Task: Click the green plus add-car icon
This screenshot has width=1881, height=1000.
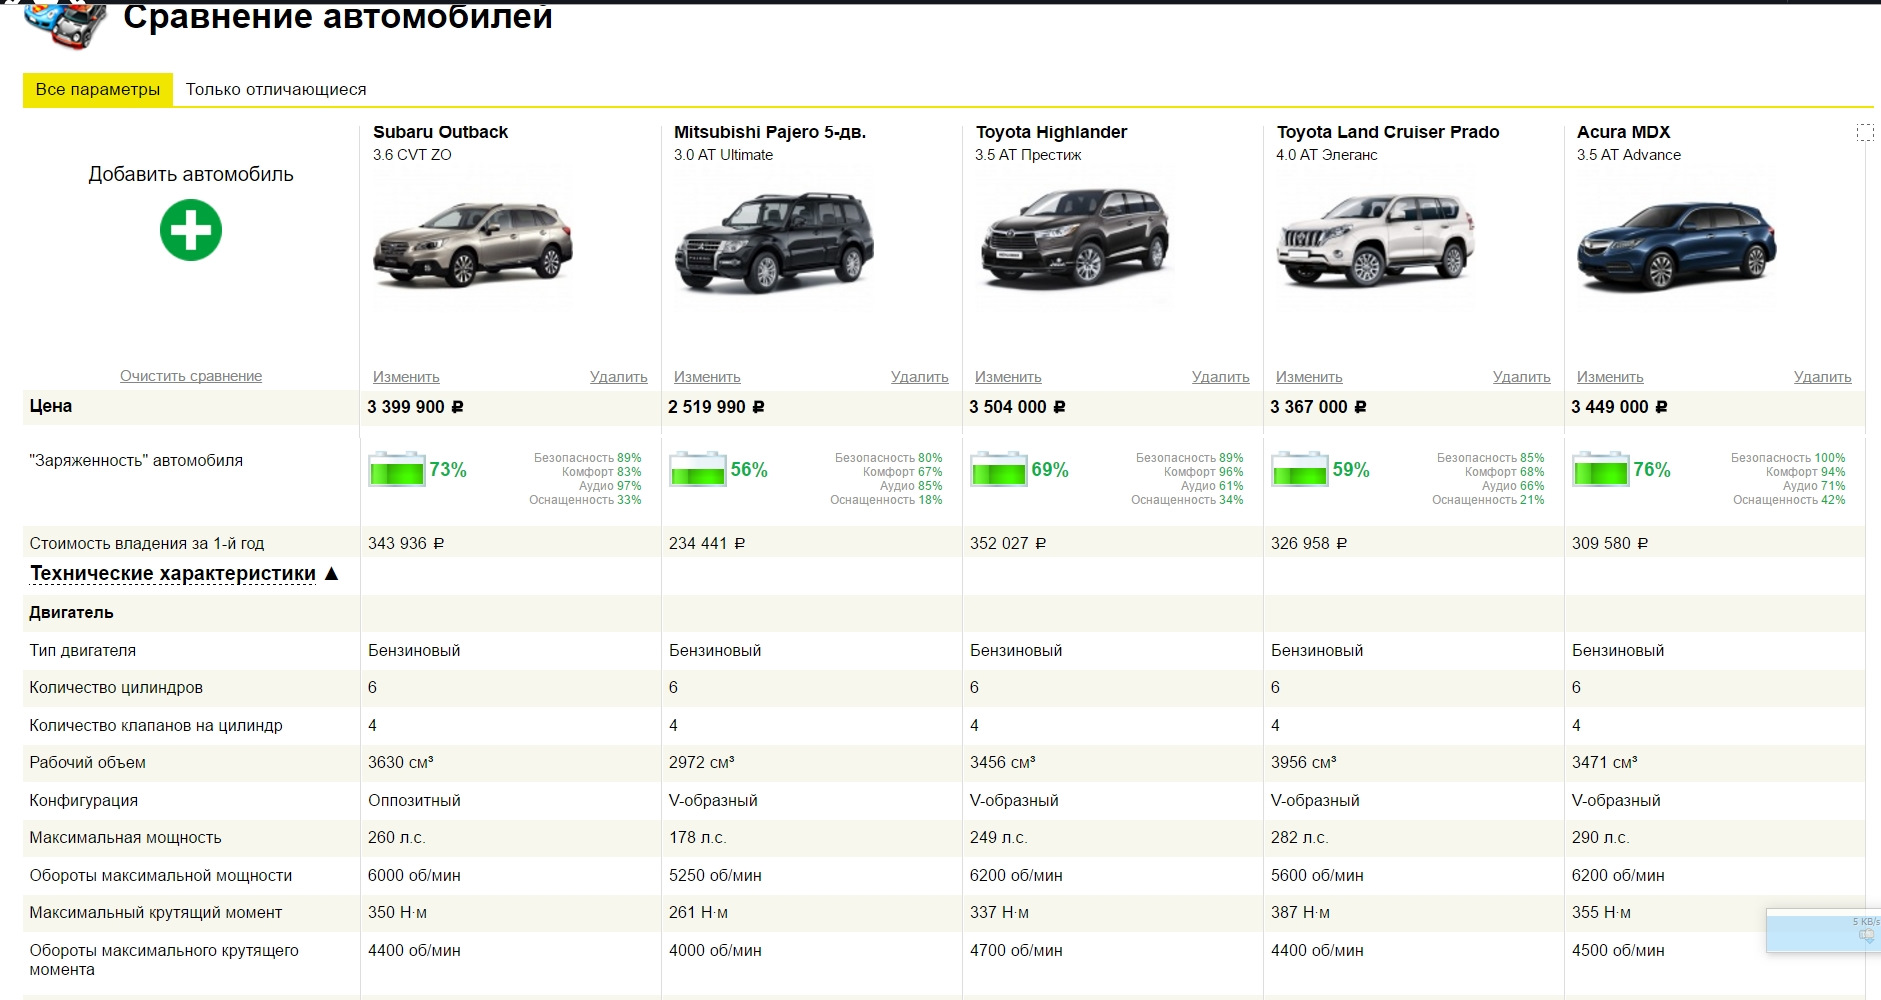Action: (190, 230)
